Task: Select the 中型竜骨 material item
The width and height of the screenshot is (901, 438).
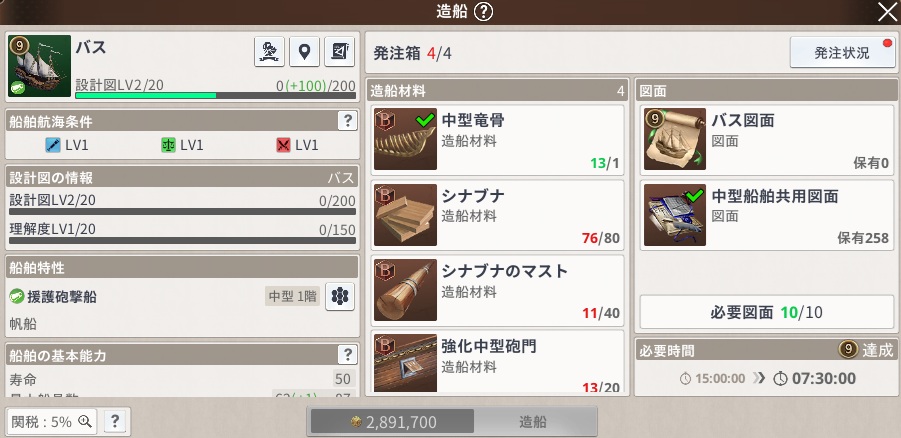Action: coord(497,139)
